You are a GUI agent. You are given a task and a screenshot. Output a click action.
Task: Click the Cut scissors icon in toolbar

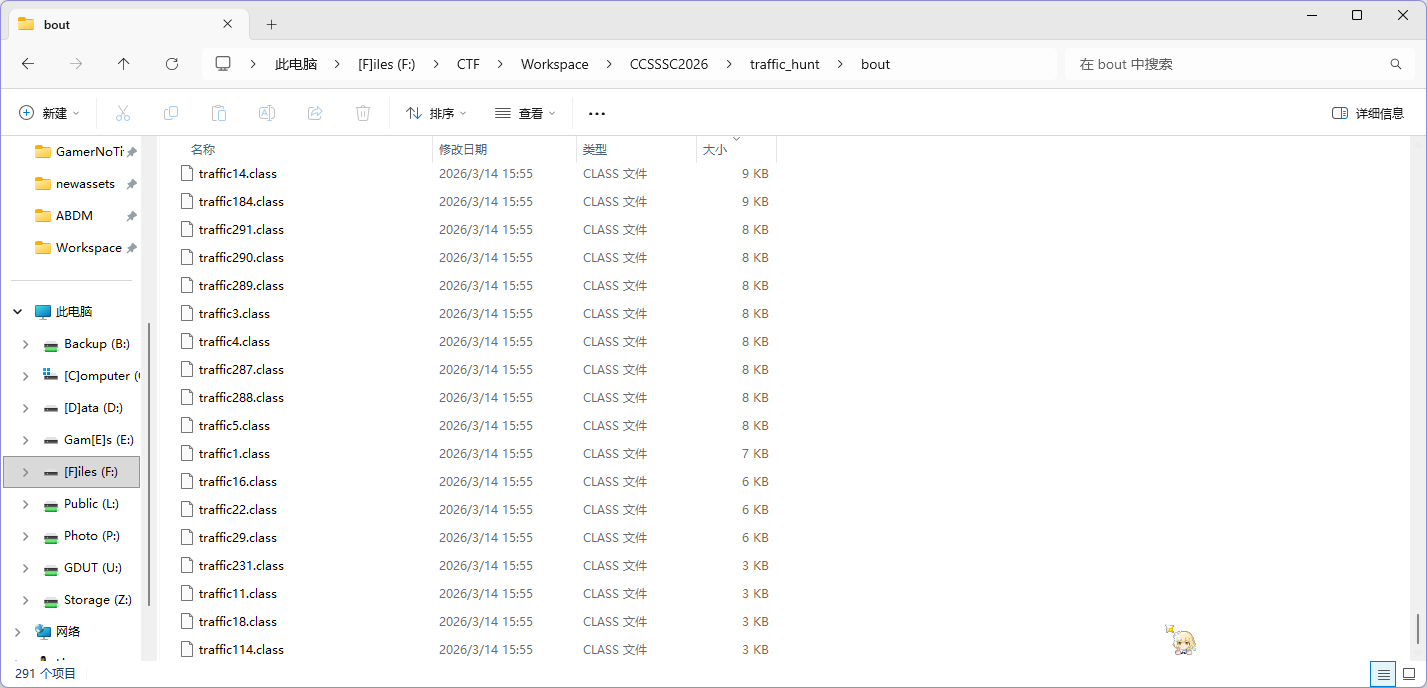123,114
